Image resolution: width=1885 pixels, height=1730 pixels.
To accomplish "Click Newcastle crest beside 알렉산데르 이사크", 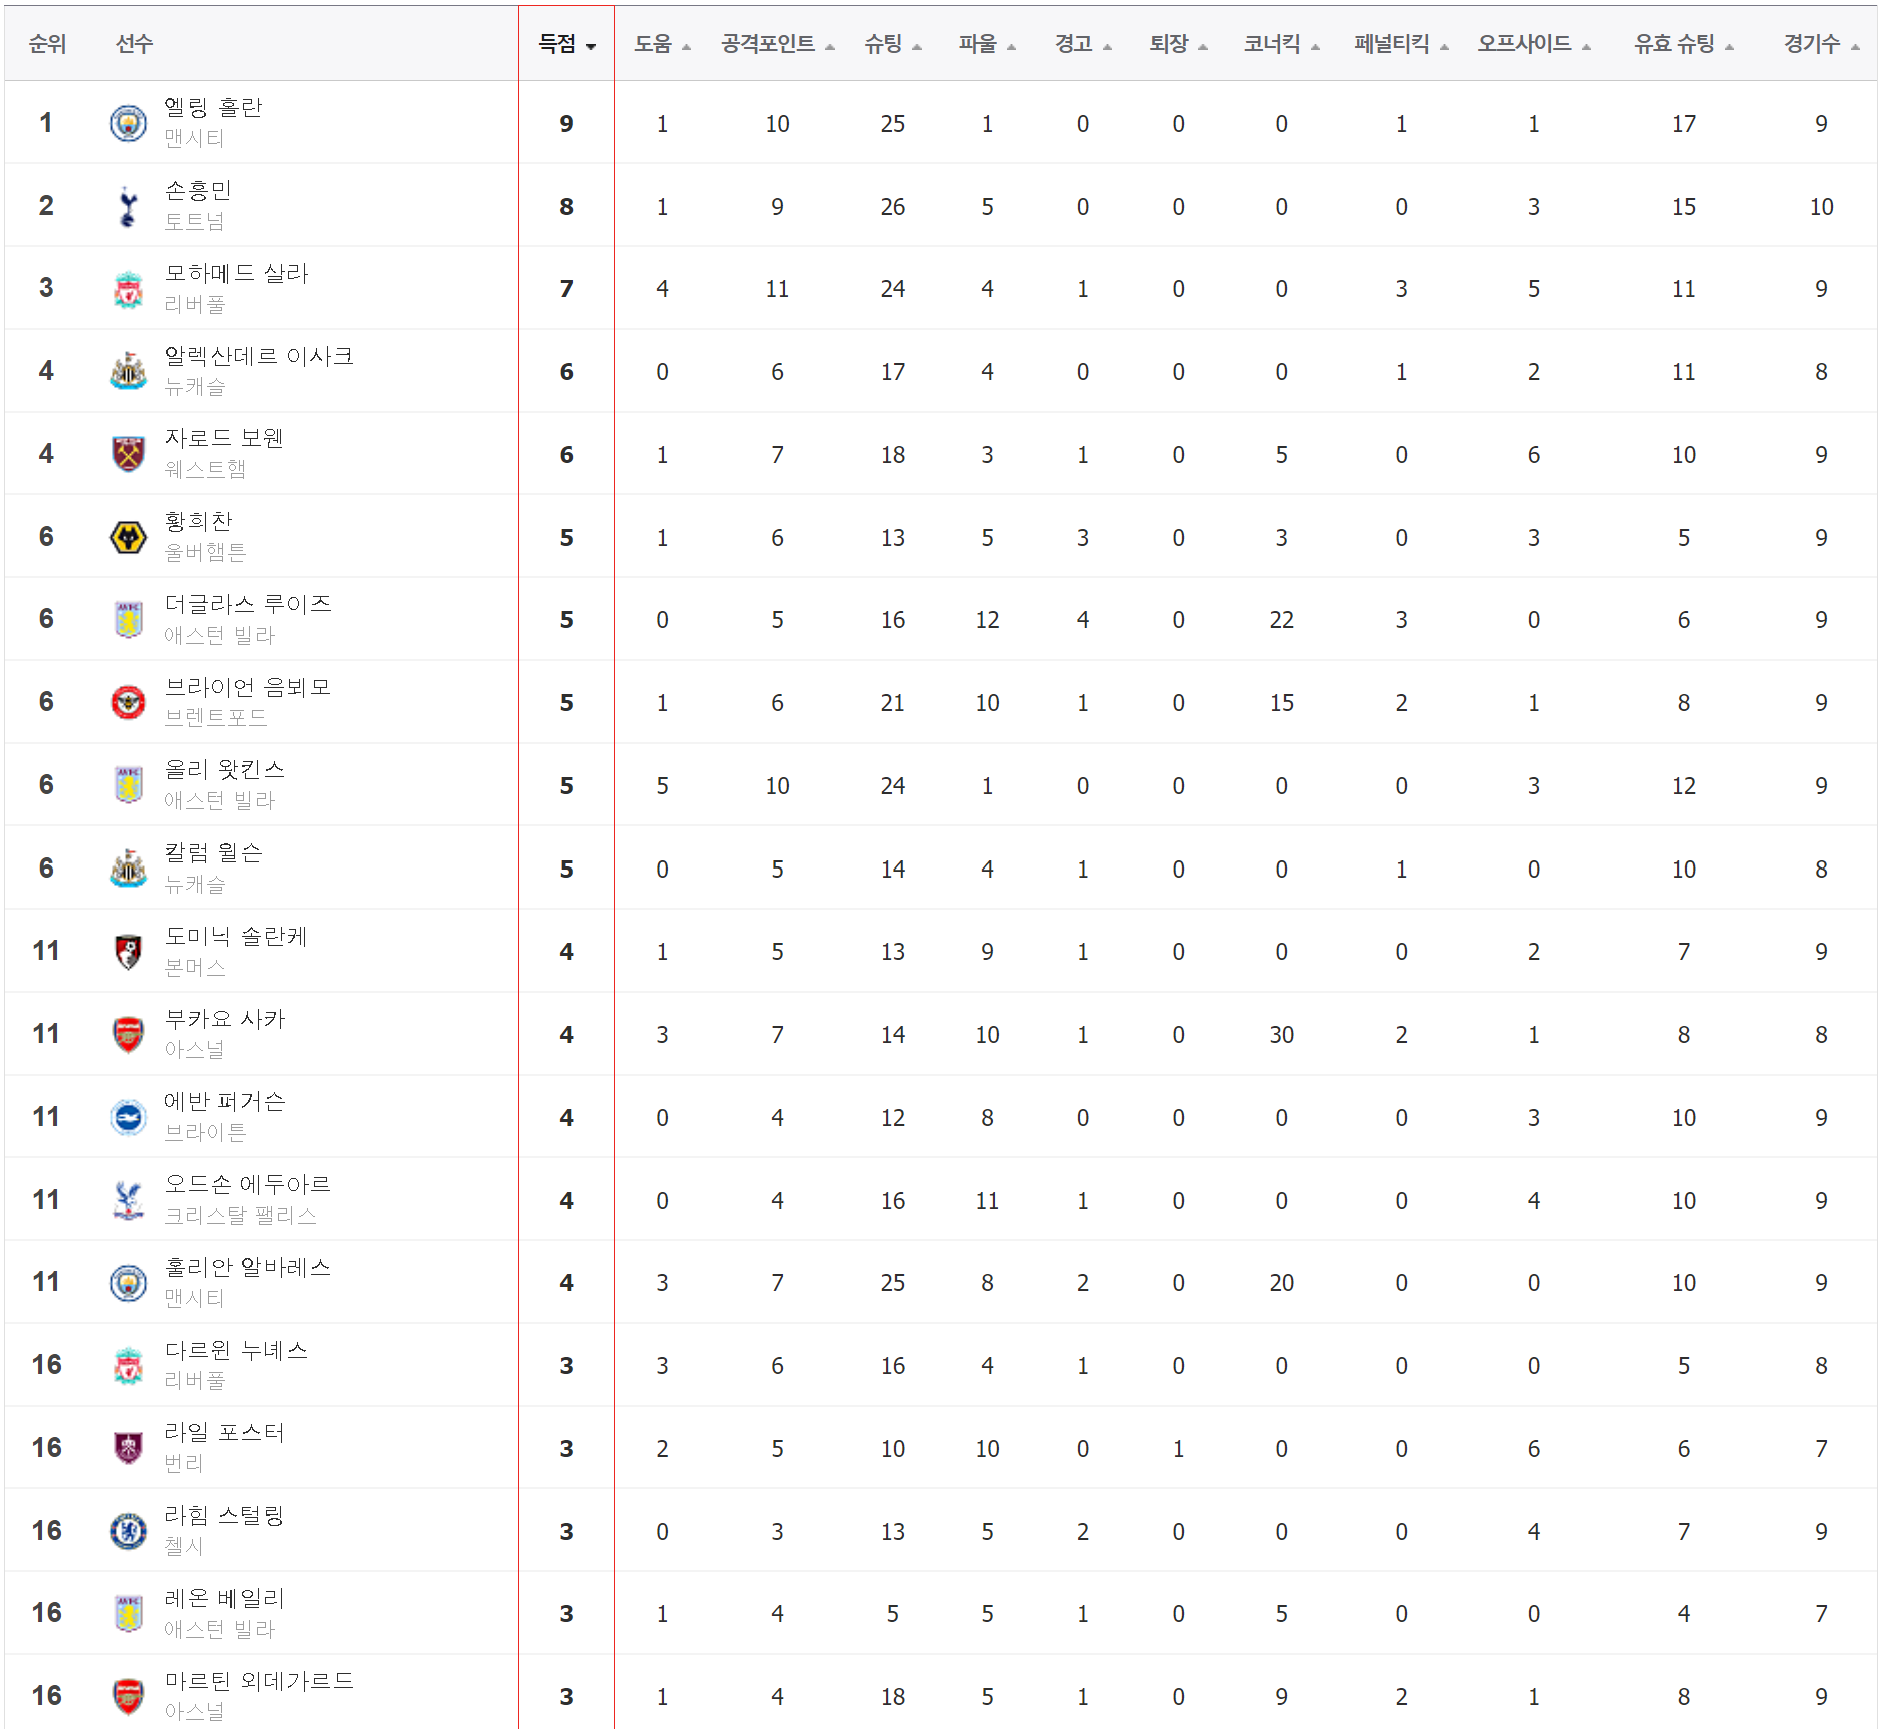I will 128,371.
